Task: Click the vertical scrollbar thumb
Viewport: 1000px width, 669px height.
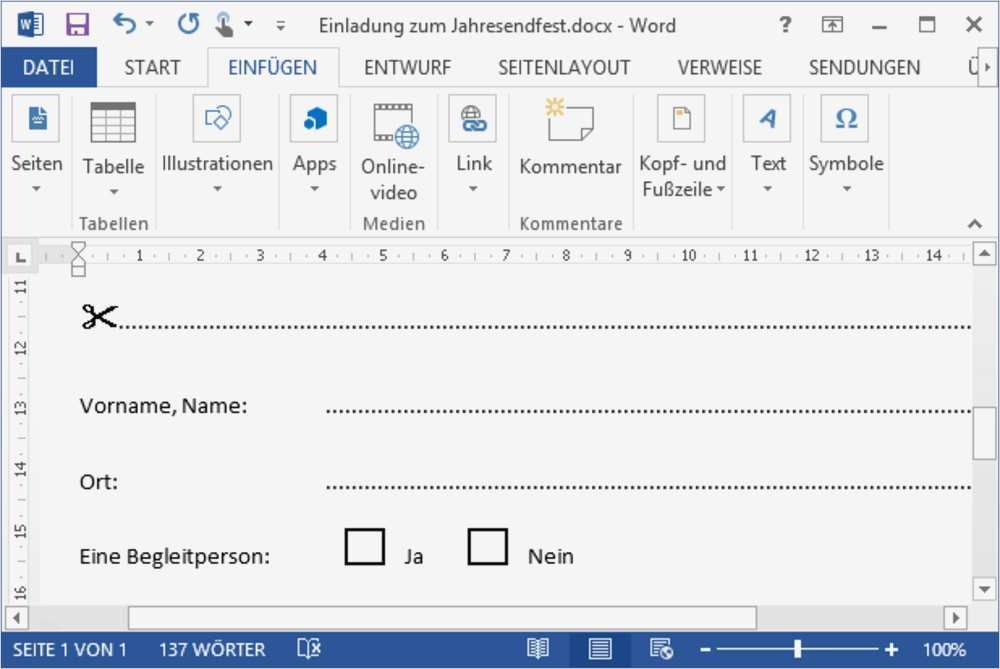Action: (x=985, y=432)
